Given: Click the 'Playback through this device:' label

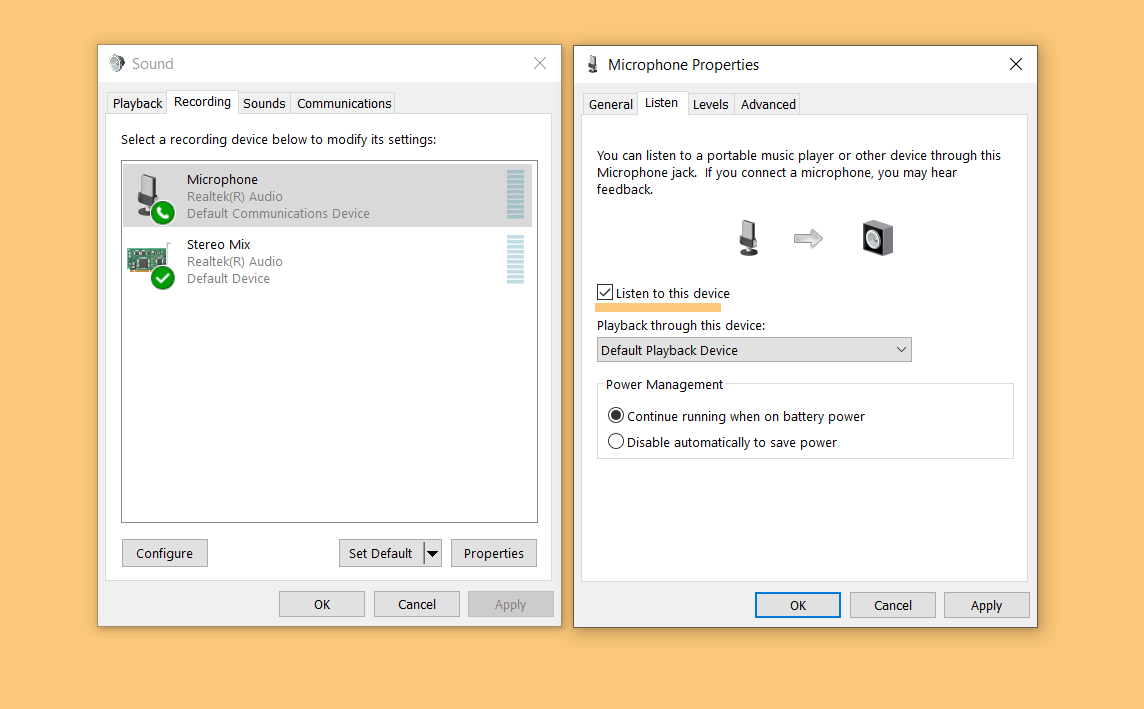Looking at the screenshot, I should [681, 325].
